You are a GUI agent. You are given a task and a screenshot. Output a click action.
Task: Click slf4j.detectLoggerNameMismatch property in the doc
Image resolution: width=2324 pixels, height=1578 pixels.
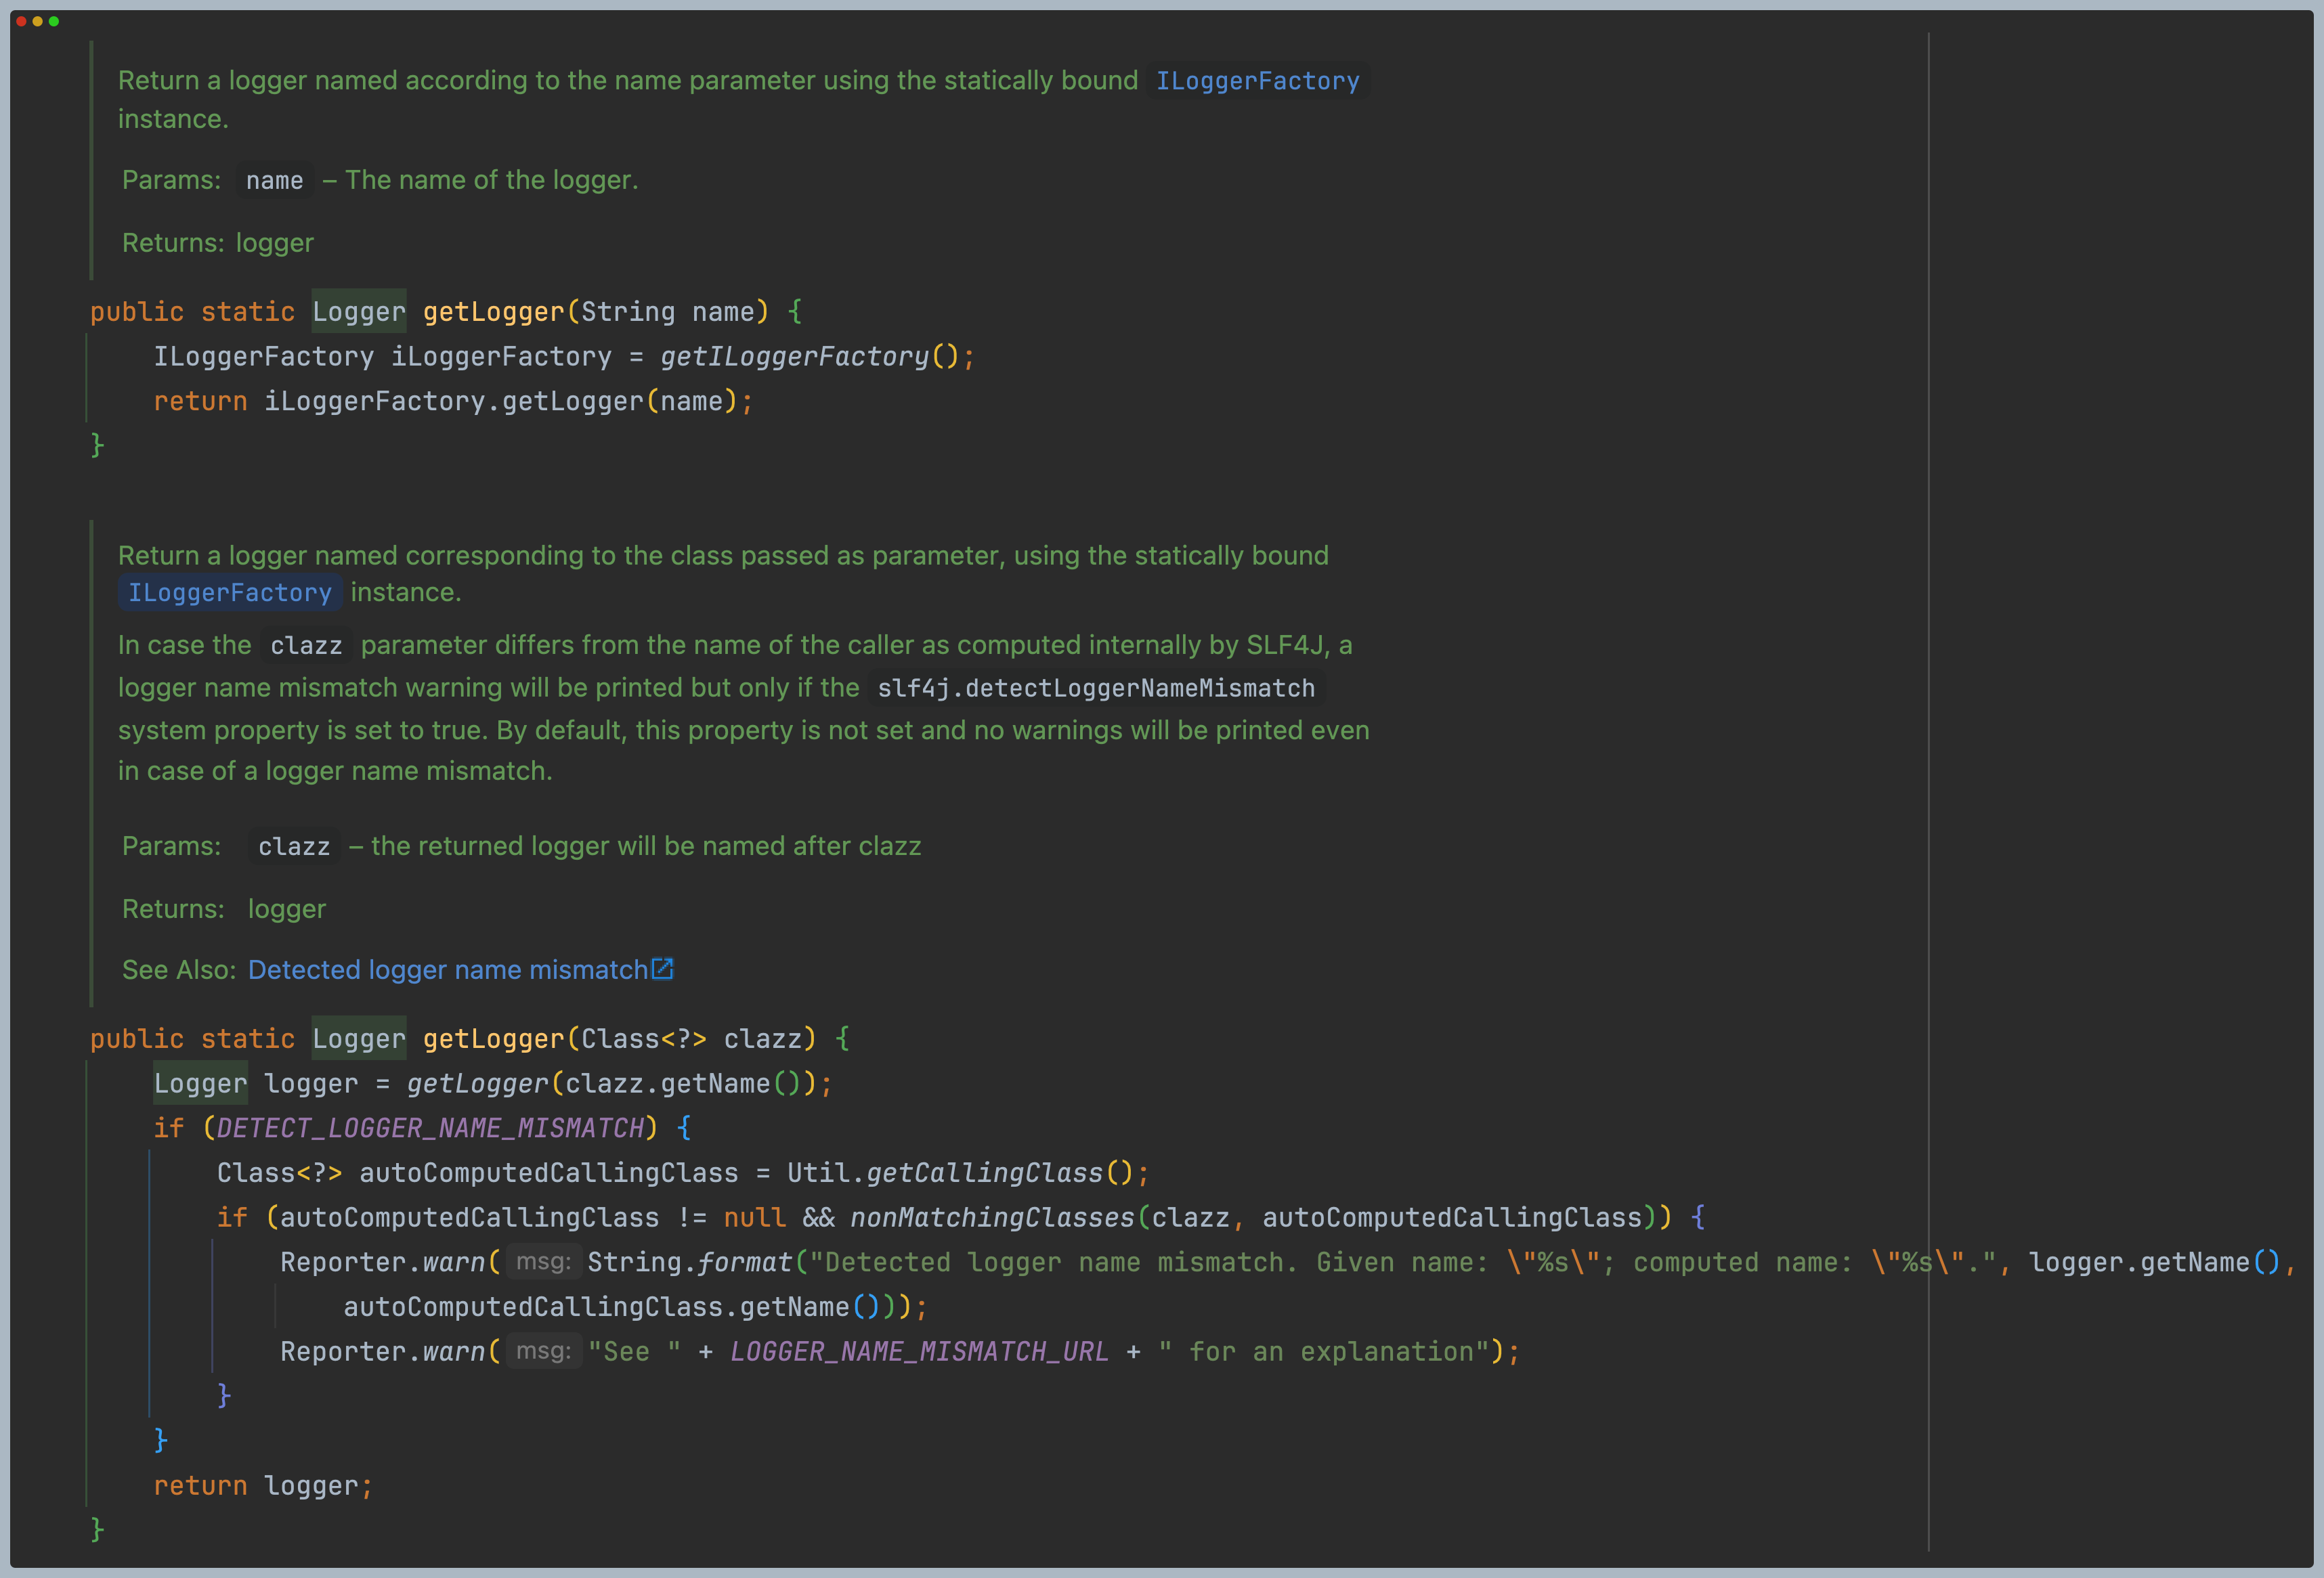(x=1096, y=689)
